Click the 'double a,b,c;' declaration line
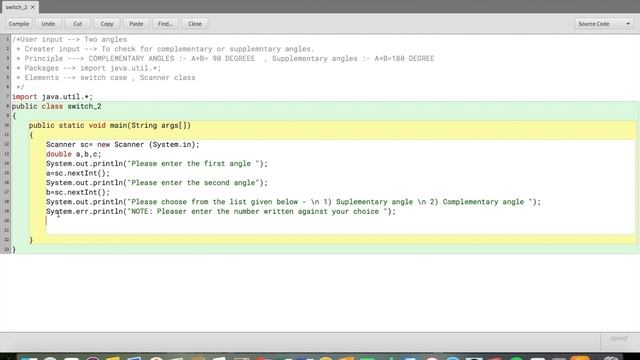 pyautogui.click(x=73, y=154)
